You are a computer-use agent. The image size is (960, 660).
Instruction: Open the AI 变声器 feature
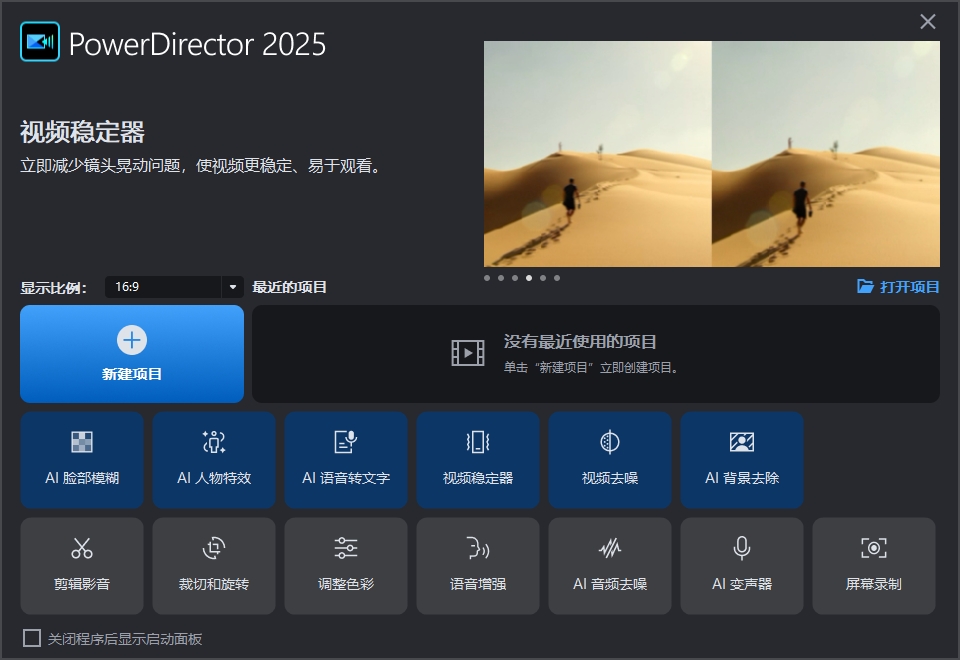pyautogui.click(x=742, y=566)
